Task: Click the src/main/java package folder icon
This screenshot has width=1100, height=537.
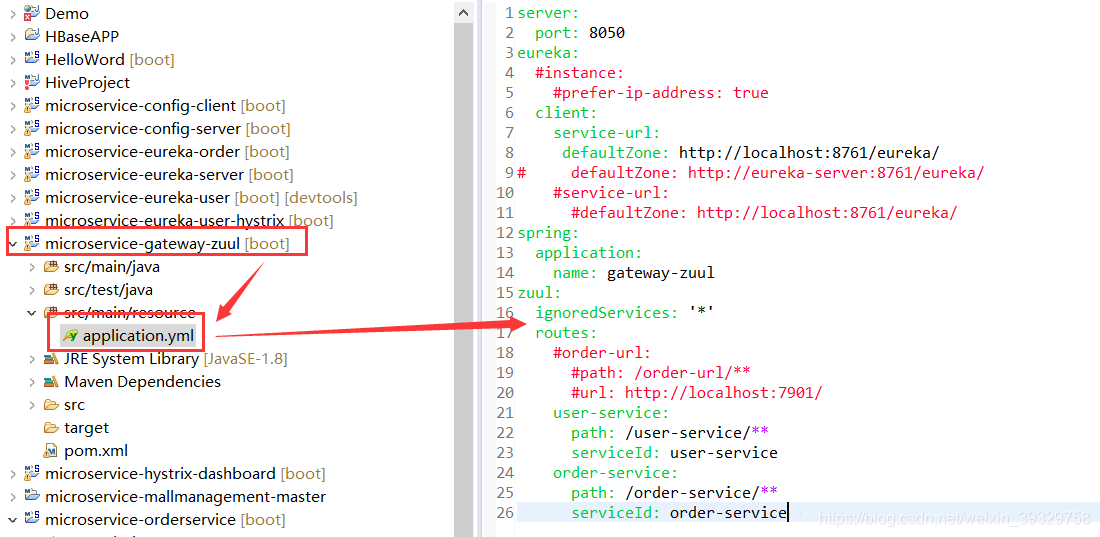Action: point(51,267)
